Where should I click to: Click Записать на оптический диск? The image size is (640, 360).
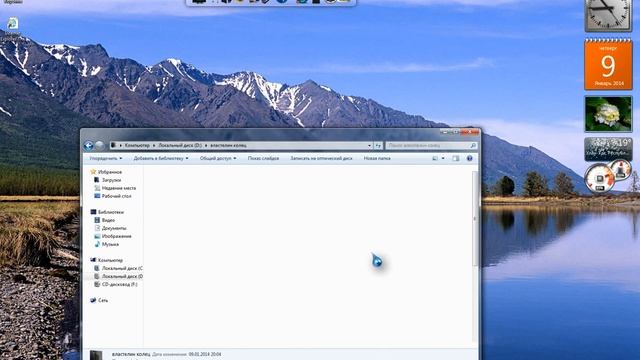coord(321,158)
